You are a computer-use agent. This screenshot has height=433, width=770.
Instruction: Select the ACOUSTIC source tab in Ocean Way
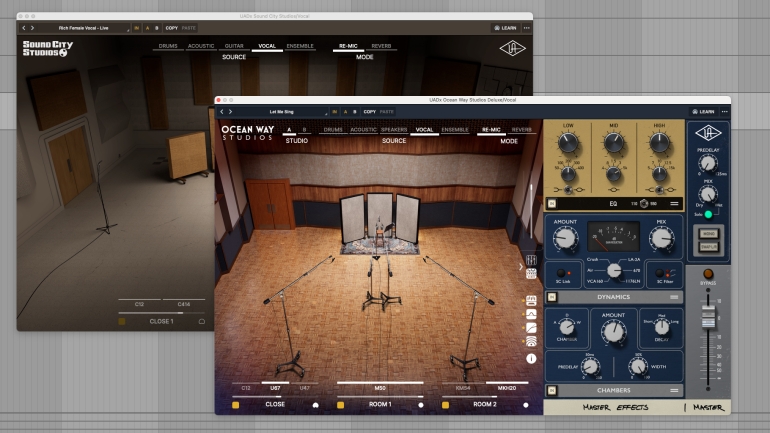[x=363, y=130]
